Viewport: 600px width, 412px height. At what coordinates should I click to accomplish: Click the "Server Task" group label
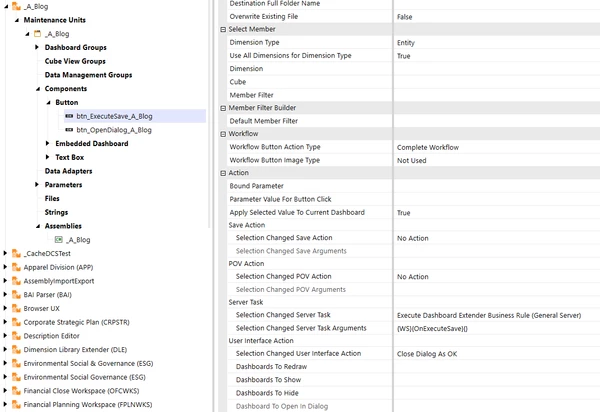coord(246,302)
